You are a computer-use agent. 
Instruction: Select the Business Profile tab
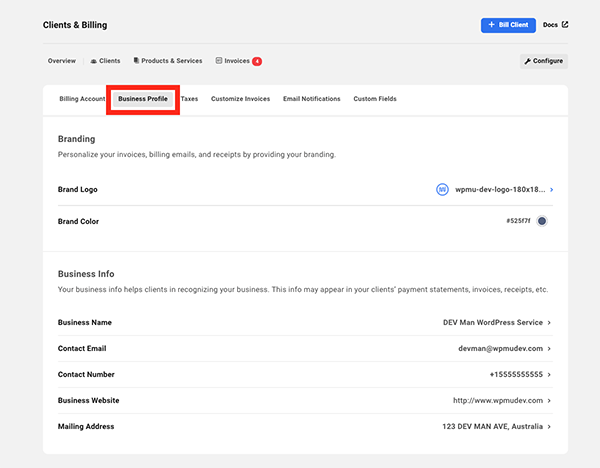pos(143,99)
